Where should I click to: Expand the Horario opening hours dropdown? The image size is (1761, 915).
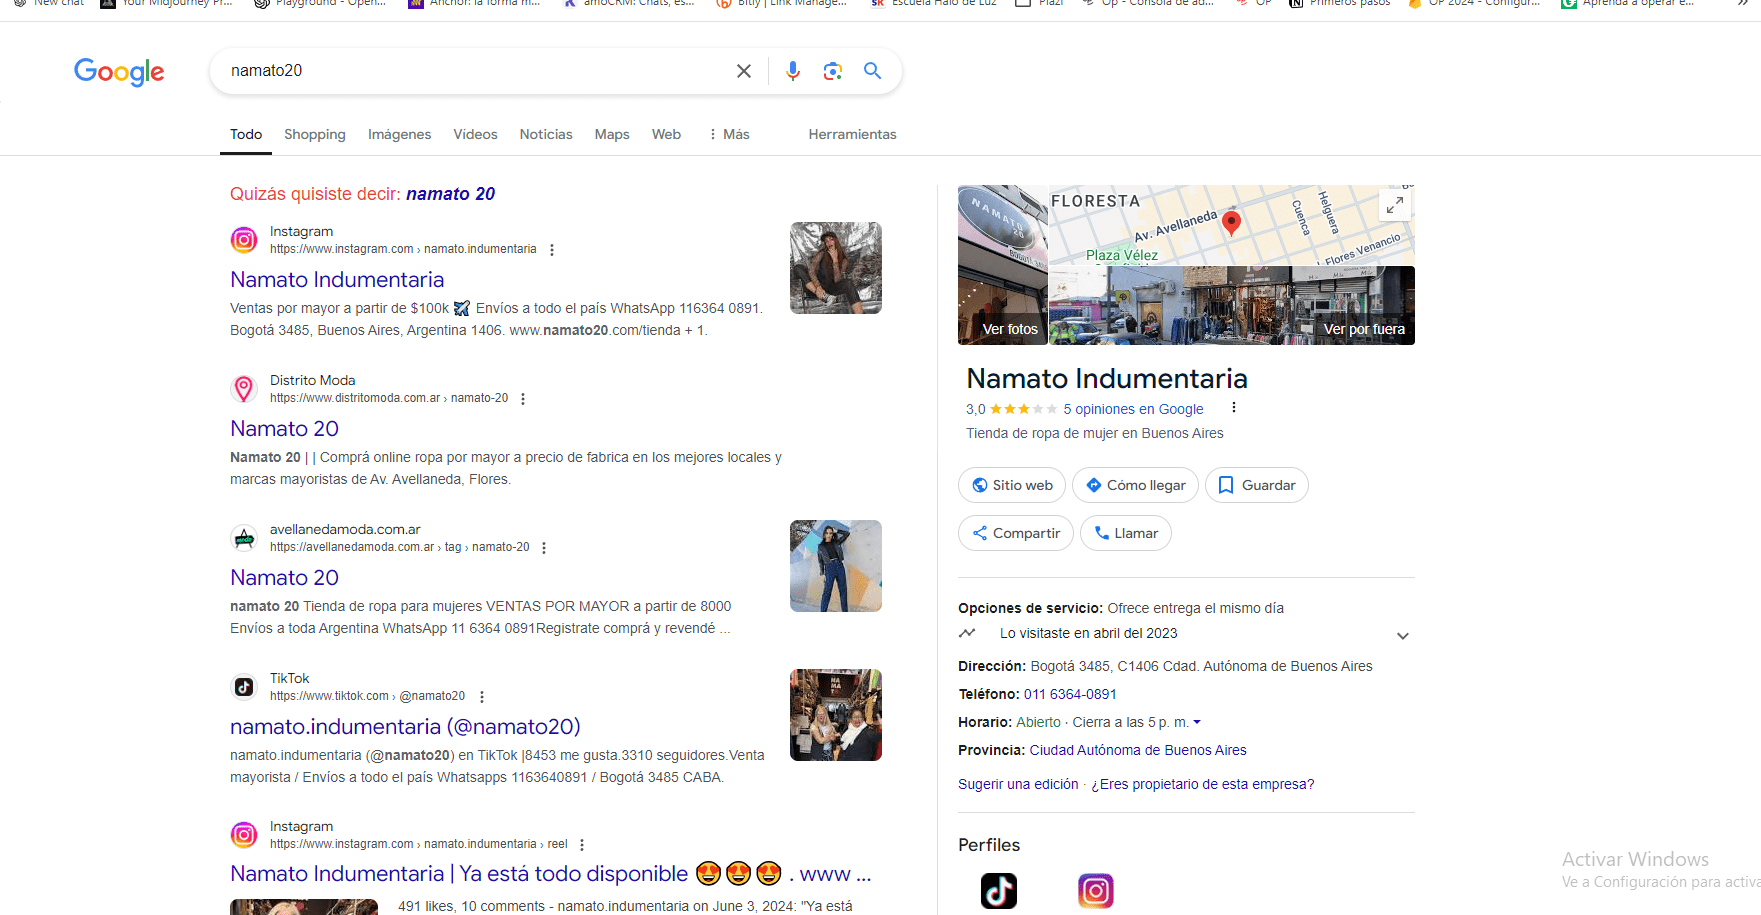[1196, 722]
